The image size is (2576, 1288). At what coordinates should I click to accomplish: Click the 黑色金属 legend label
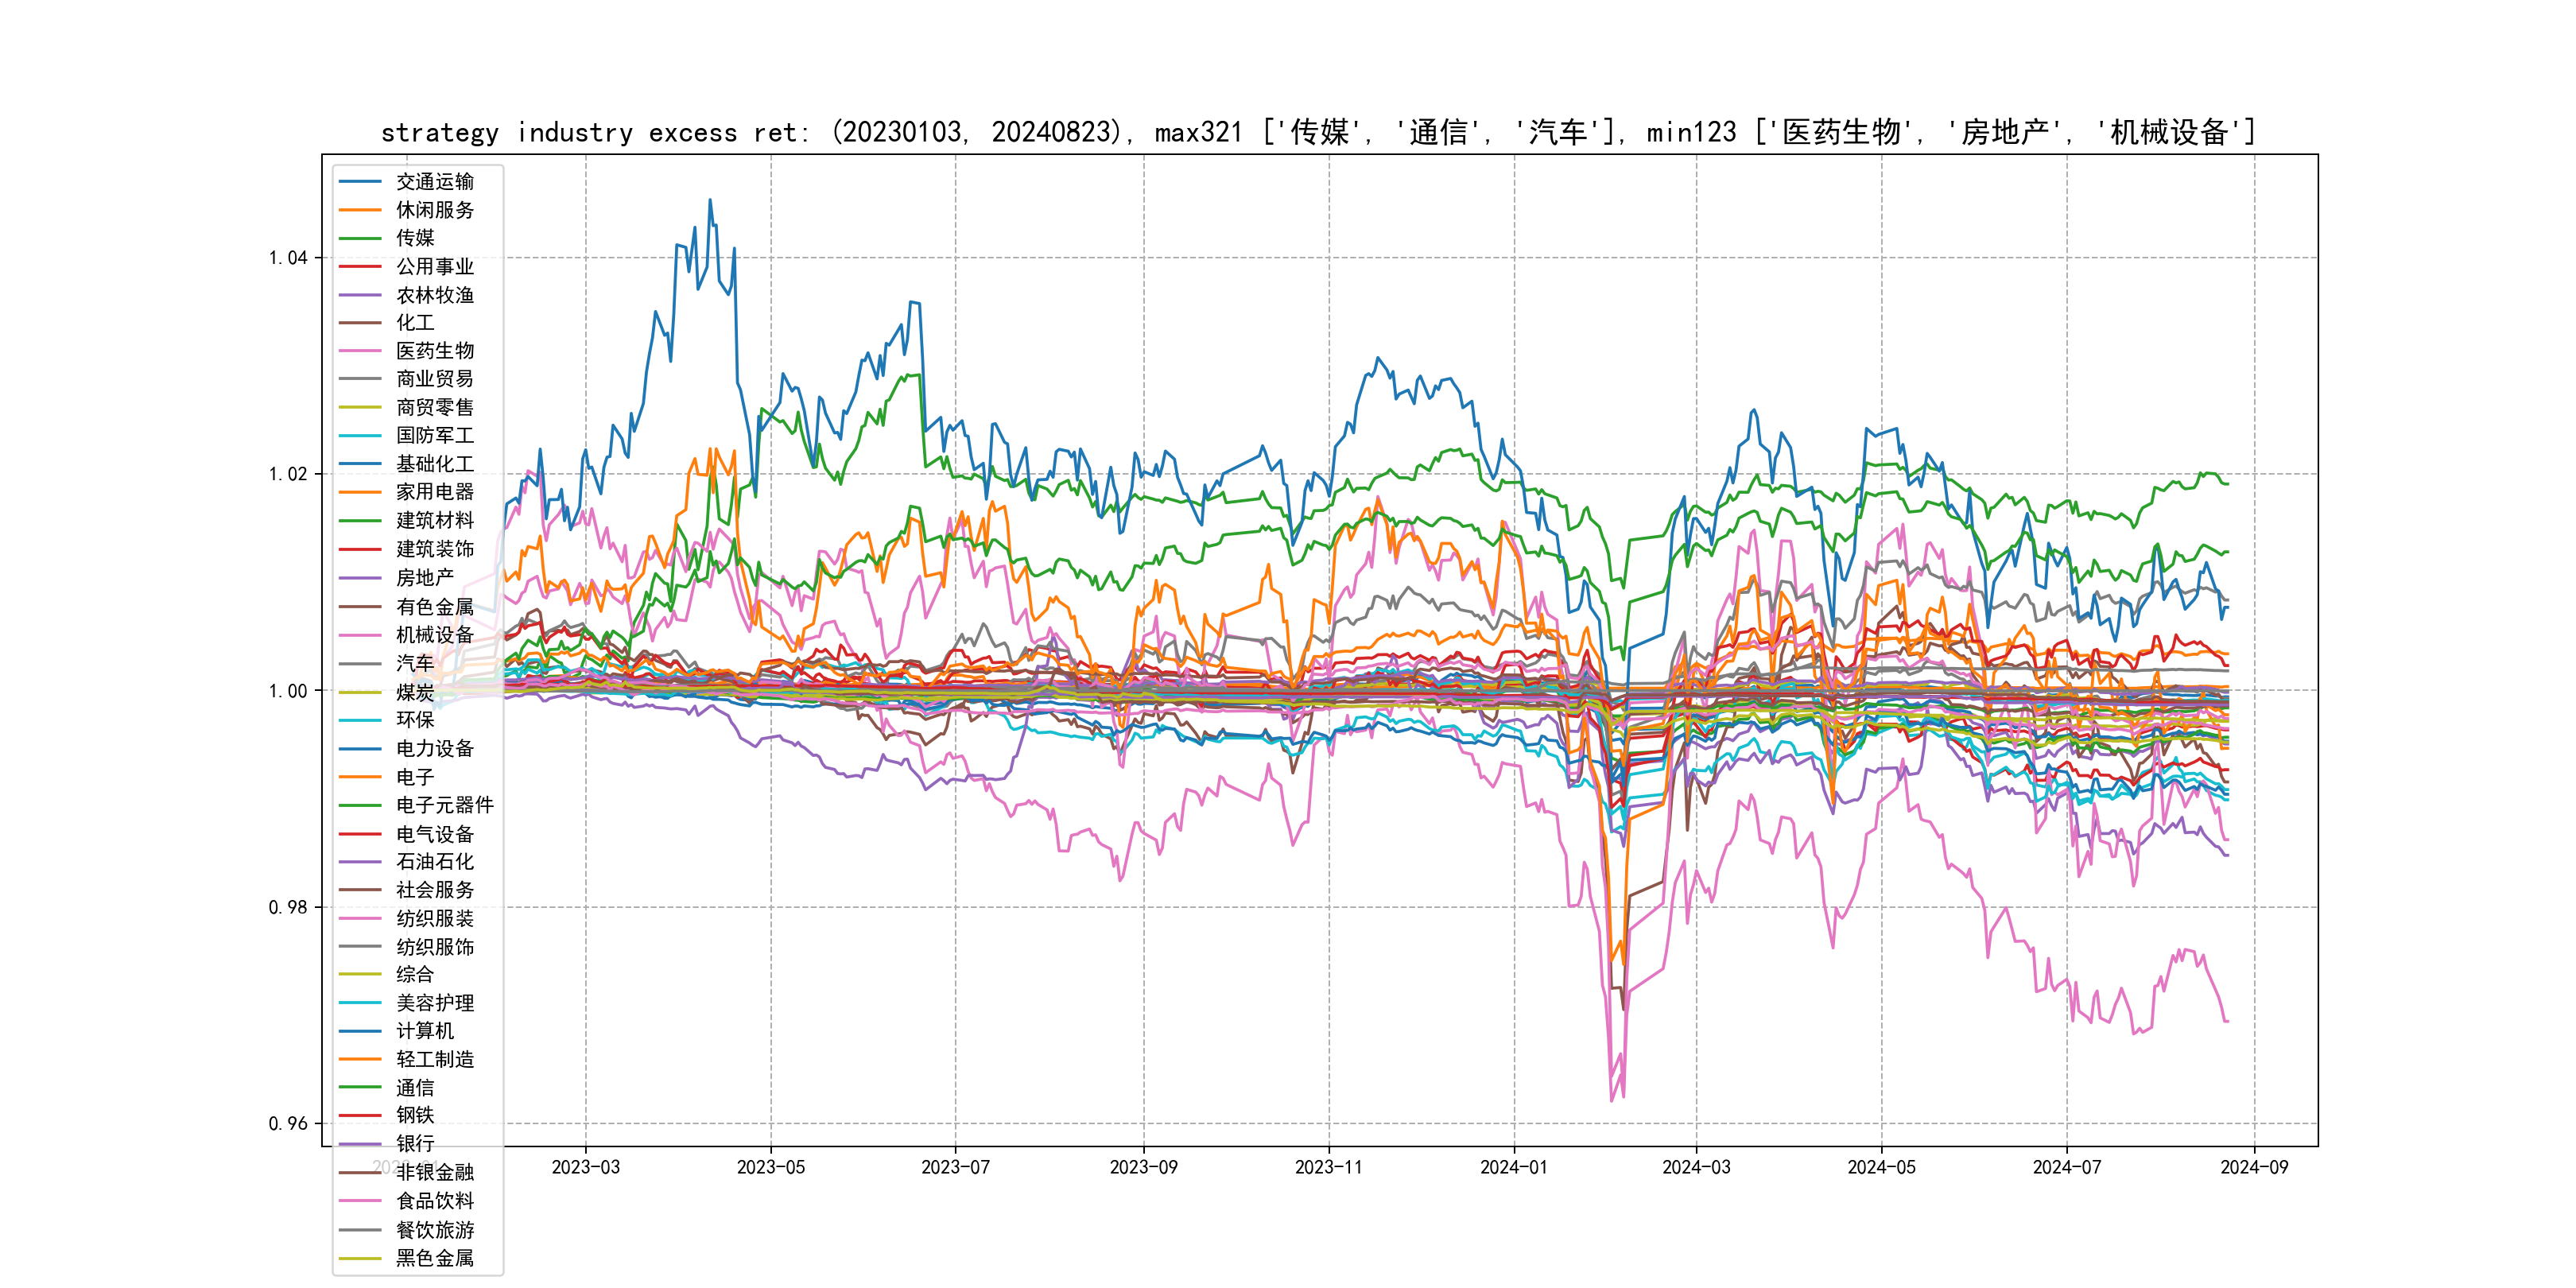click(434, 1258)
